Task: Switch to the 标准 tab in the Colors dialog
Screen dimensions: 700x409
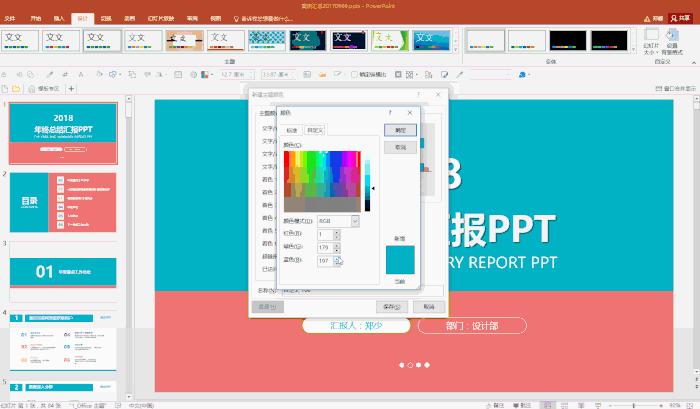Action: [292, 130]
